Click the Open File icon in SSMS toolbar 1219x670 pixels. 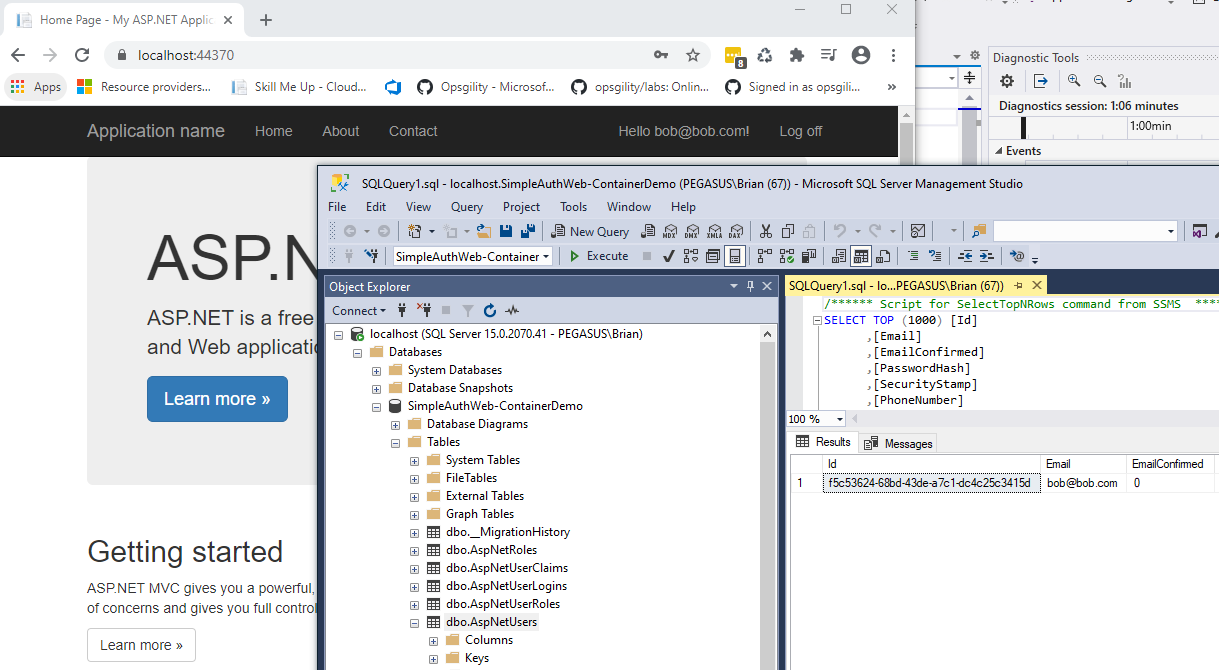484,231
